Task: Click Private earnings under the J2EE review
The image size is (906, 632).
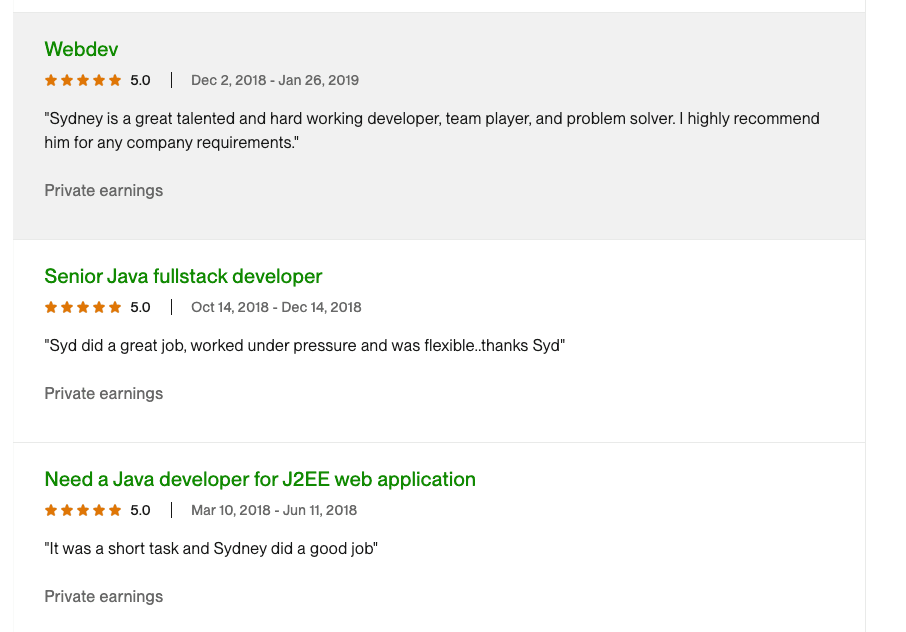Action: 103,596
